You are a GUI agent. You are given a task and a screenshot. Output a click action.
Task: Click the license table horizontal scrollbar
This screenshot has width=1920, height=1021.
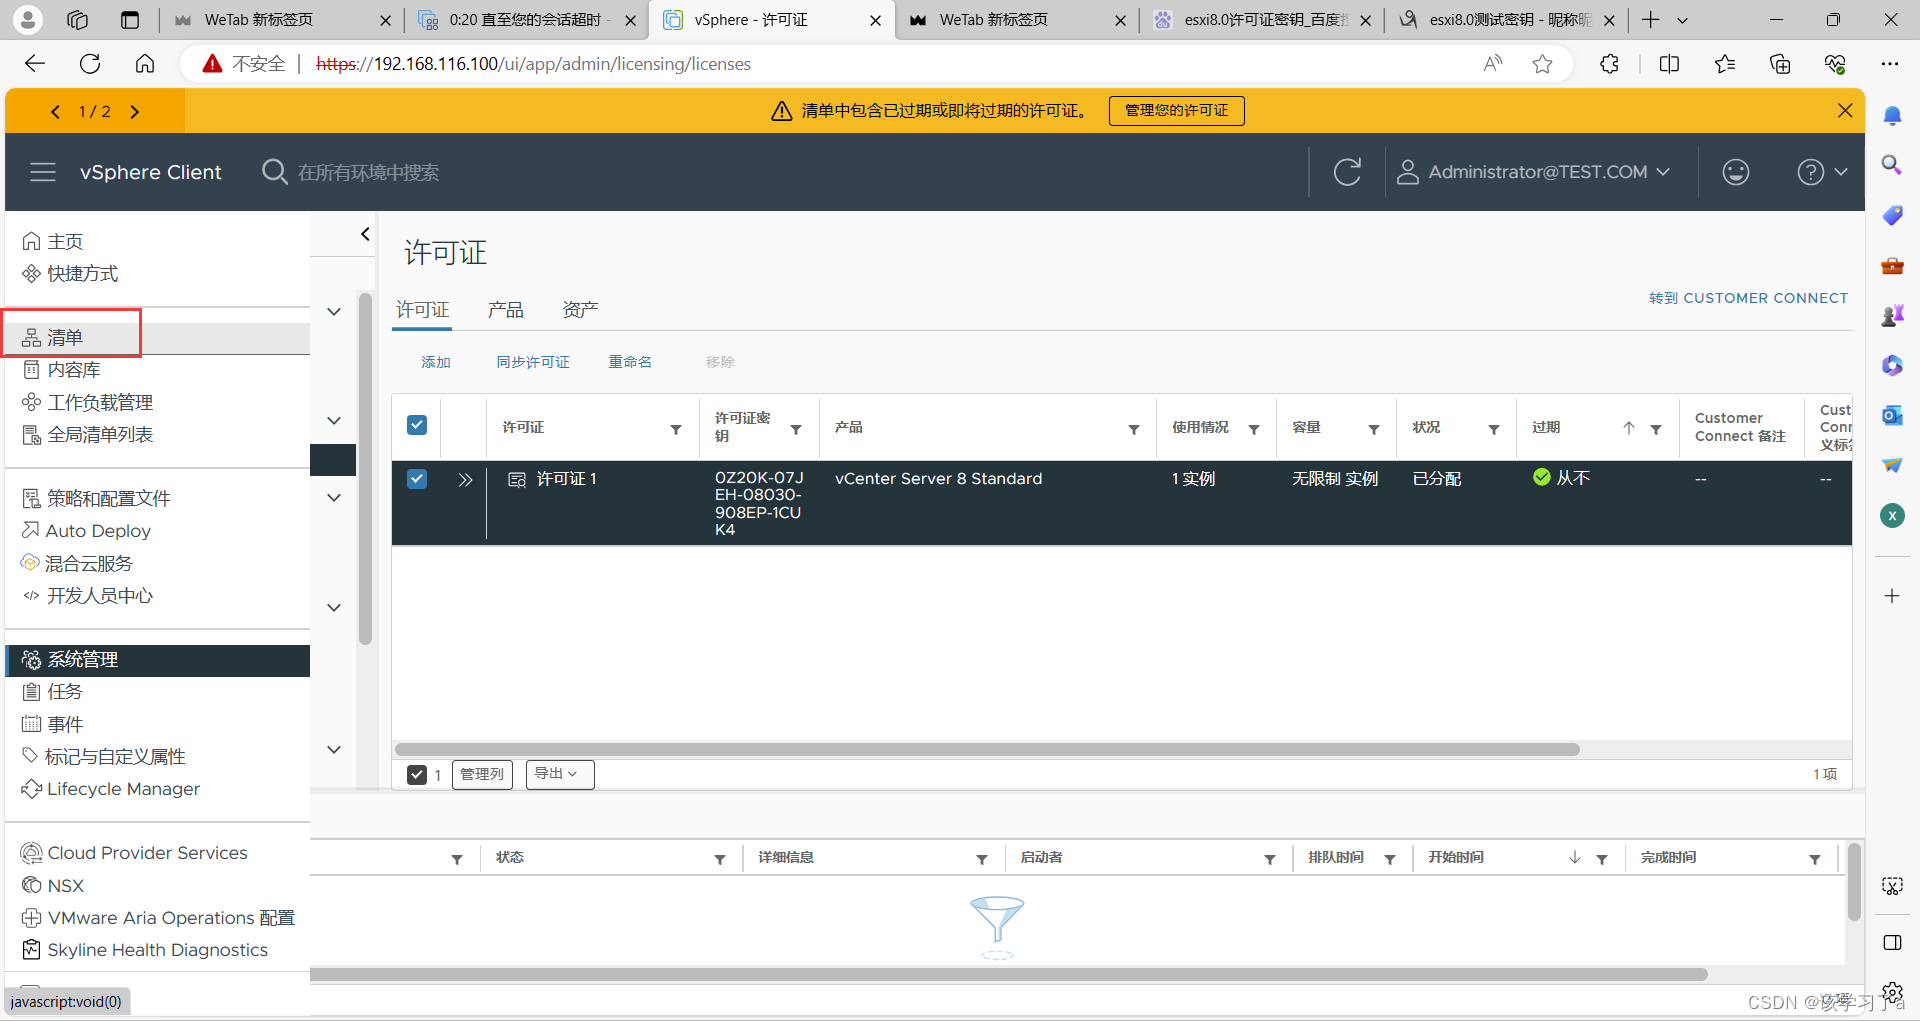pyautogui.click(x=987, y=749)
